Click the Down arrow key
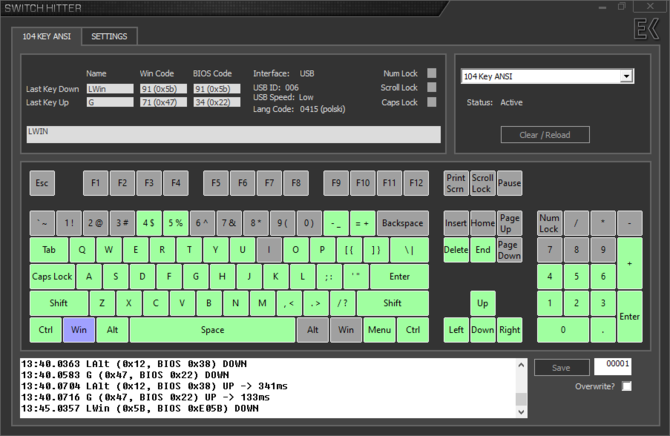The width and height of the screenshot is (670, 436). (483, 330)
